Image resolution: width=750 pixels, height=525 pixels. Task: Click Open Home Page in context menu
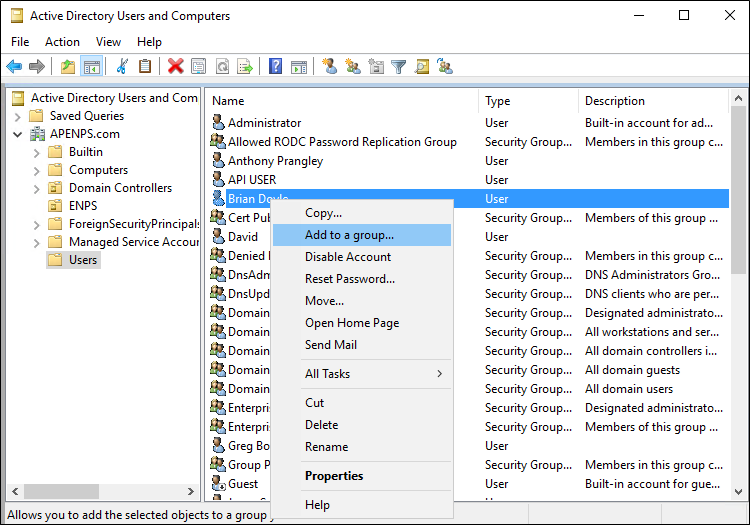click(x=362, y=323)
